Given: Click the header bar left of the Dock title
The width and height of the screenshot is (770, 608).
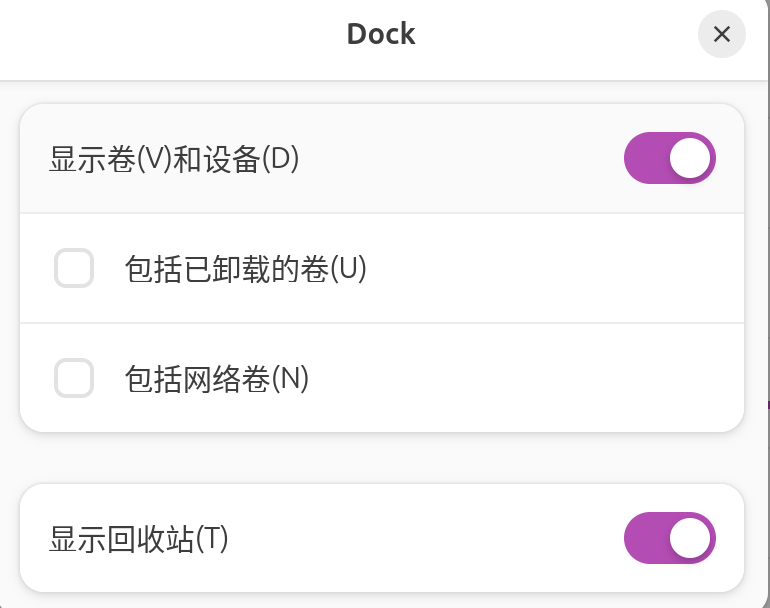Looking at the screenshot, I should pyautogui.click(x=172, y=39).
